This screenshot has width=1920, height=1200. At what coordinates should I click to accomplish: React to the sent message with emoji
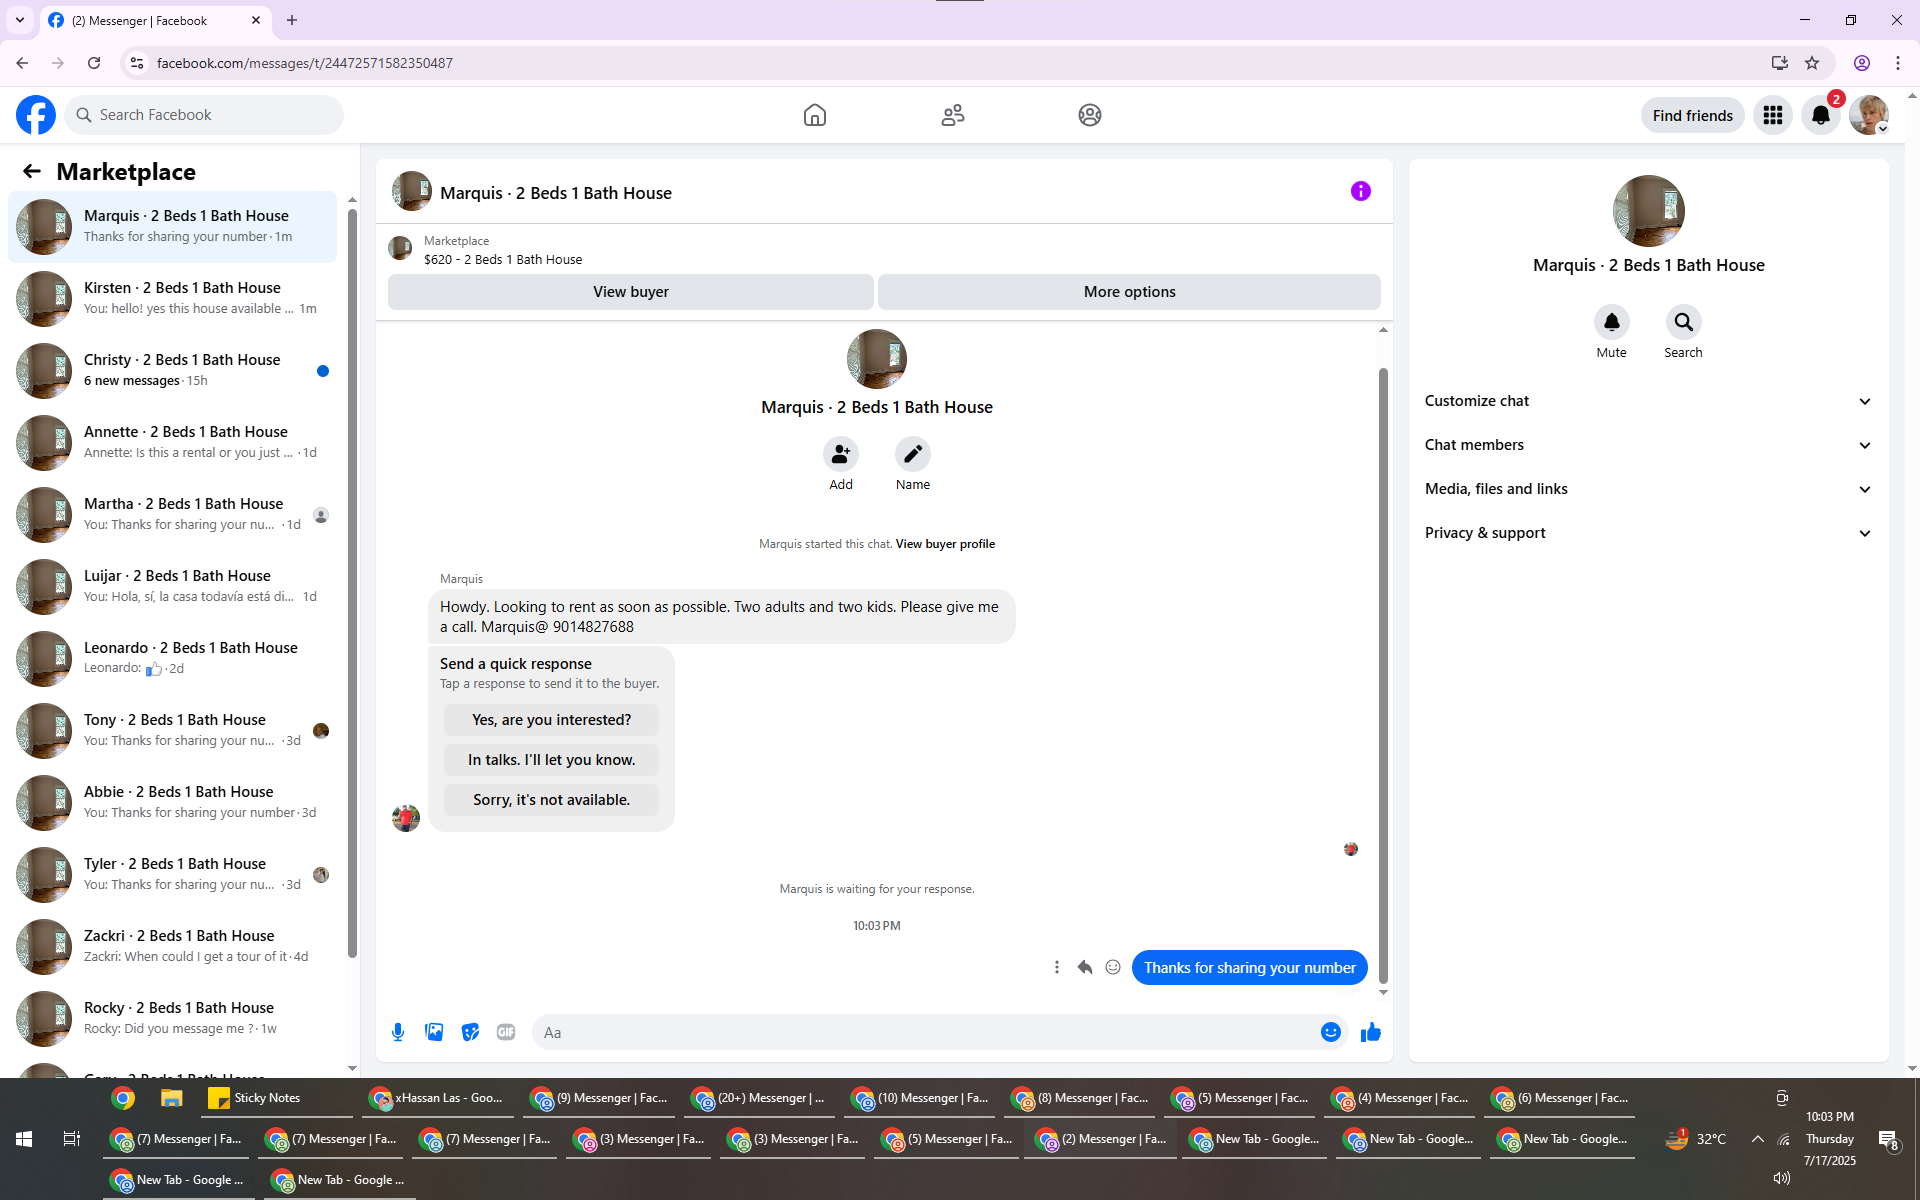tap(1113, 967)
